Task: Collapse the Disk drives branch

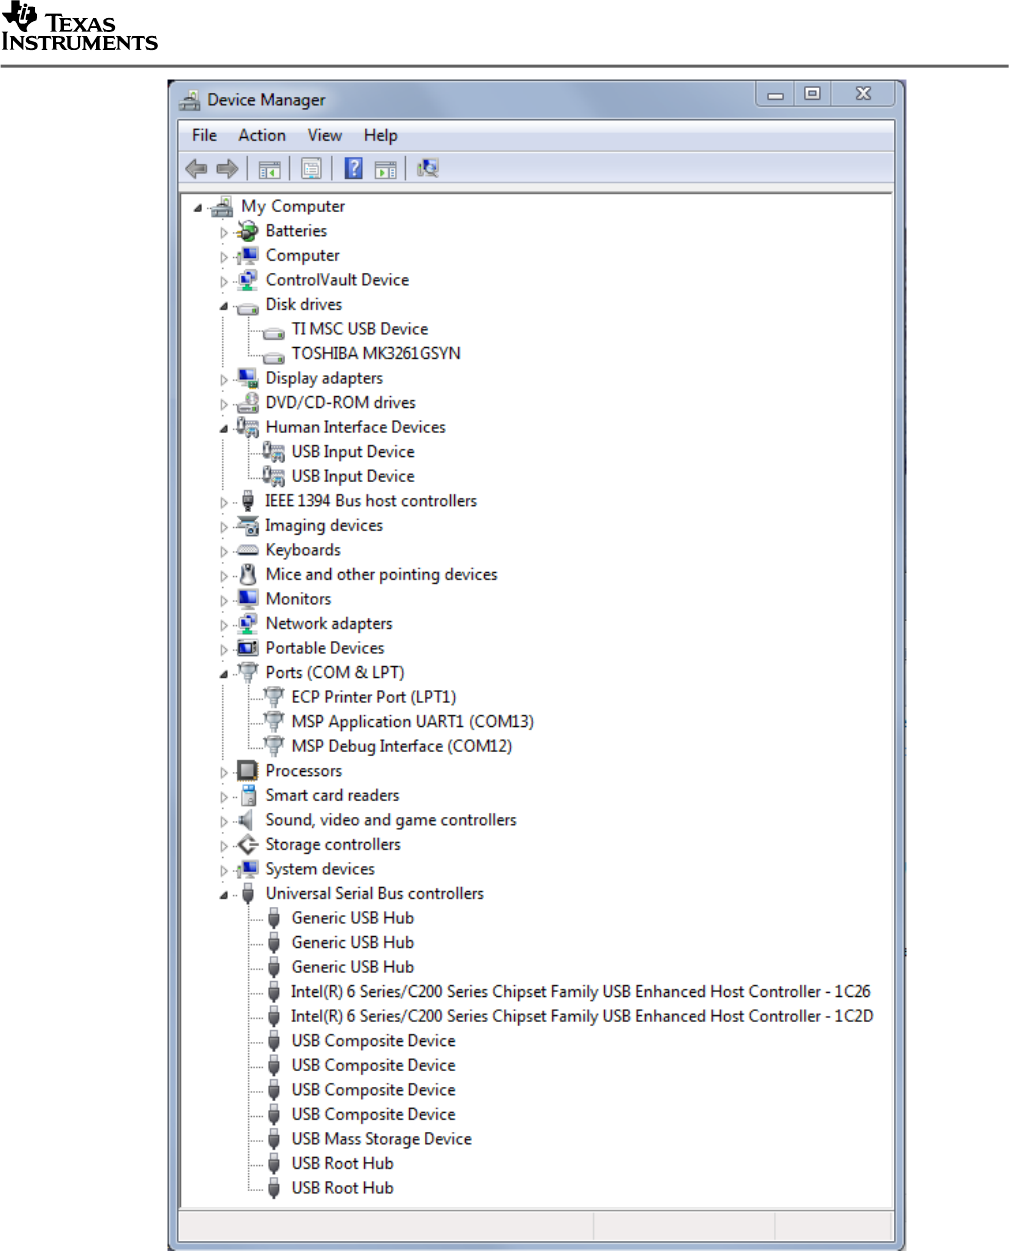Action: tap(224, 306)
